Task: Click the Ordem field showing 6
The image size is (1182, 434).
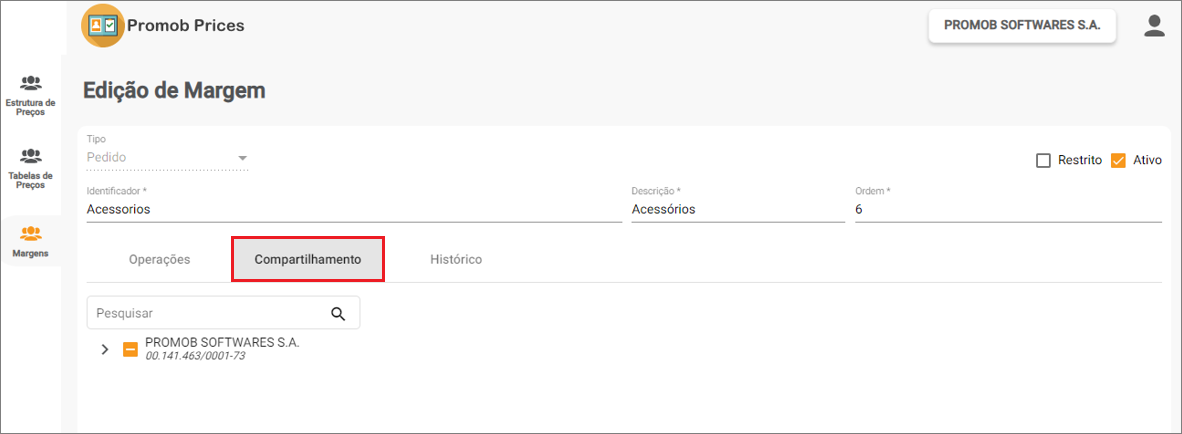Action: (x=1009, y=210)
